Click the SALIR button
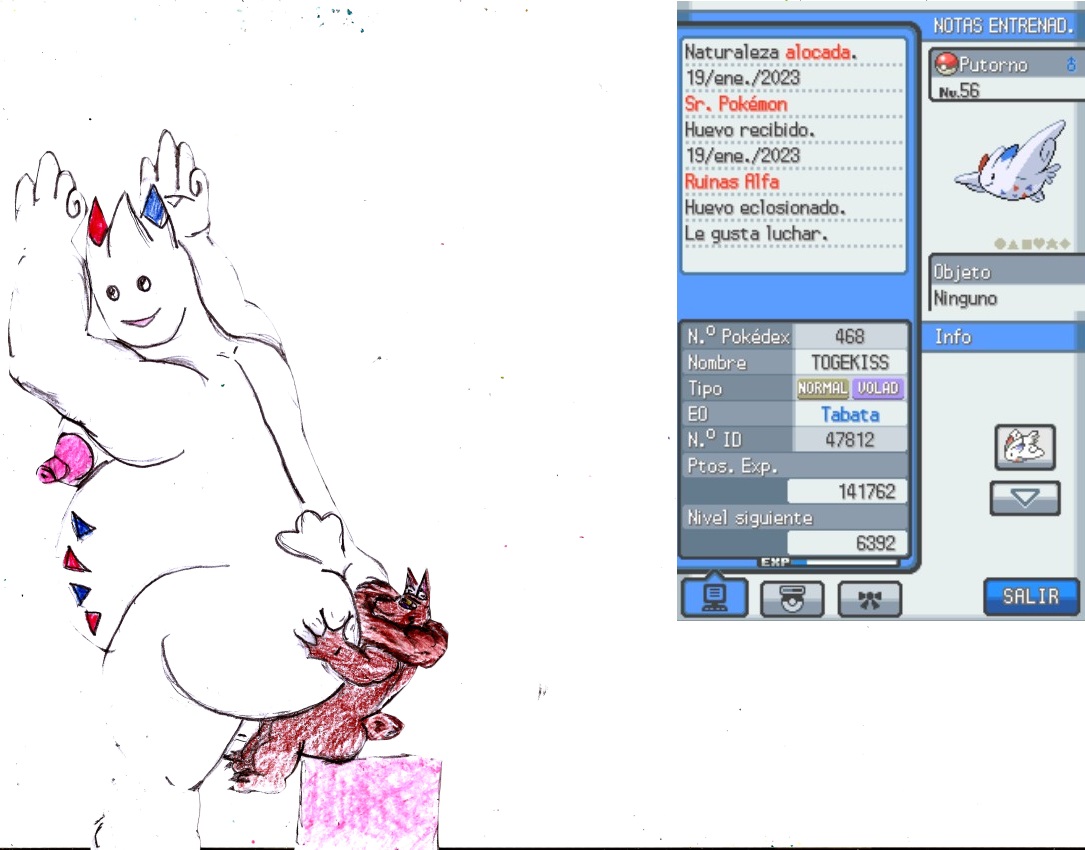1085x850 pixels. click(x=1030, y=597)
